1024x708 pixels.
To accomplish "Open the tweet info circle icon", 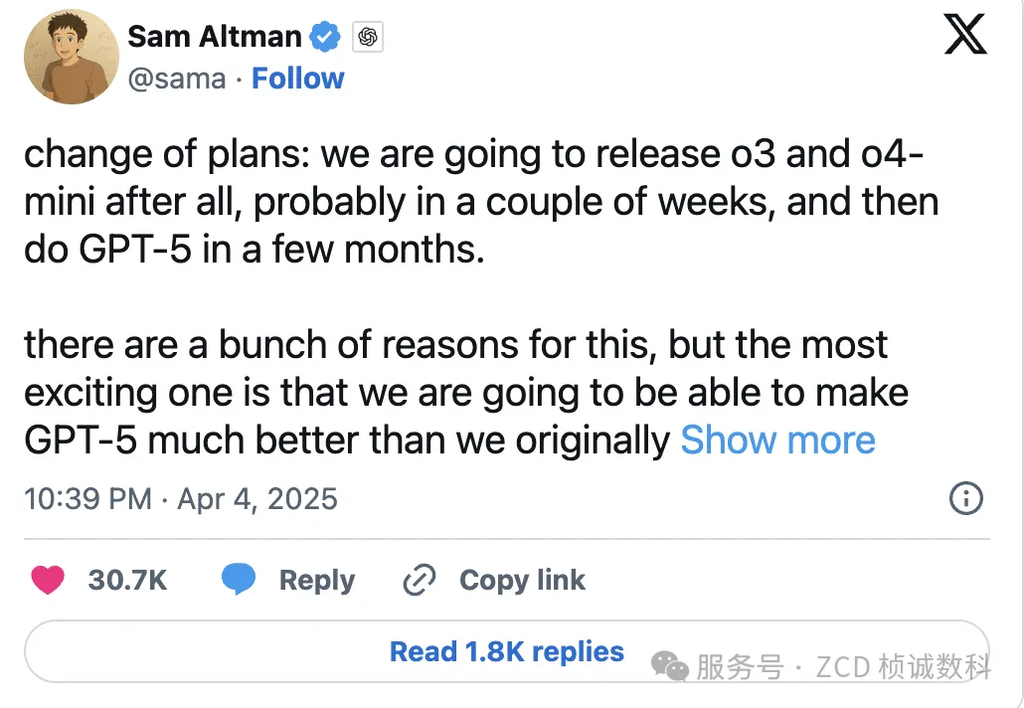I will [x=965, y=498].
